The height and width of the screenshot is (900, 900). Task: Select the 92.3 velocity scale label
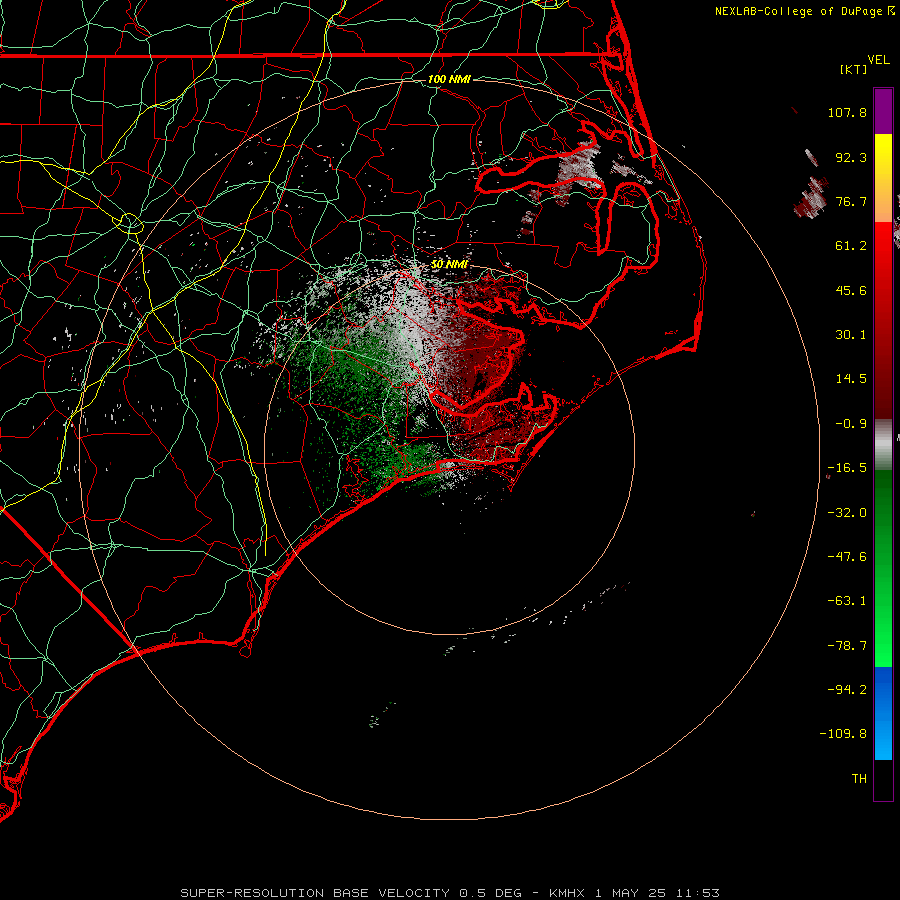pos(851,157)
